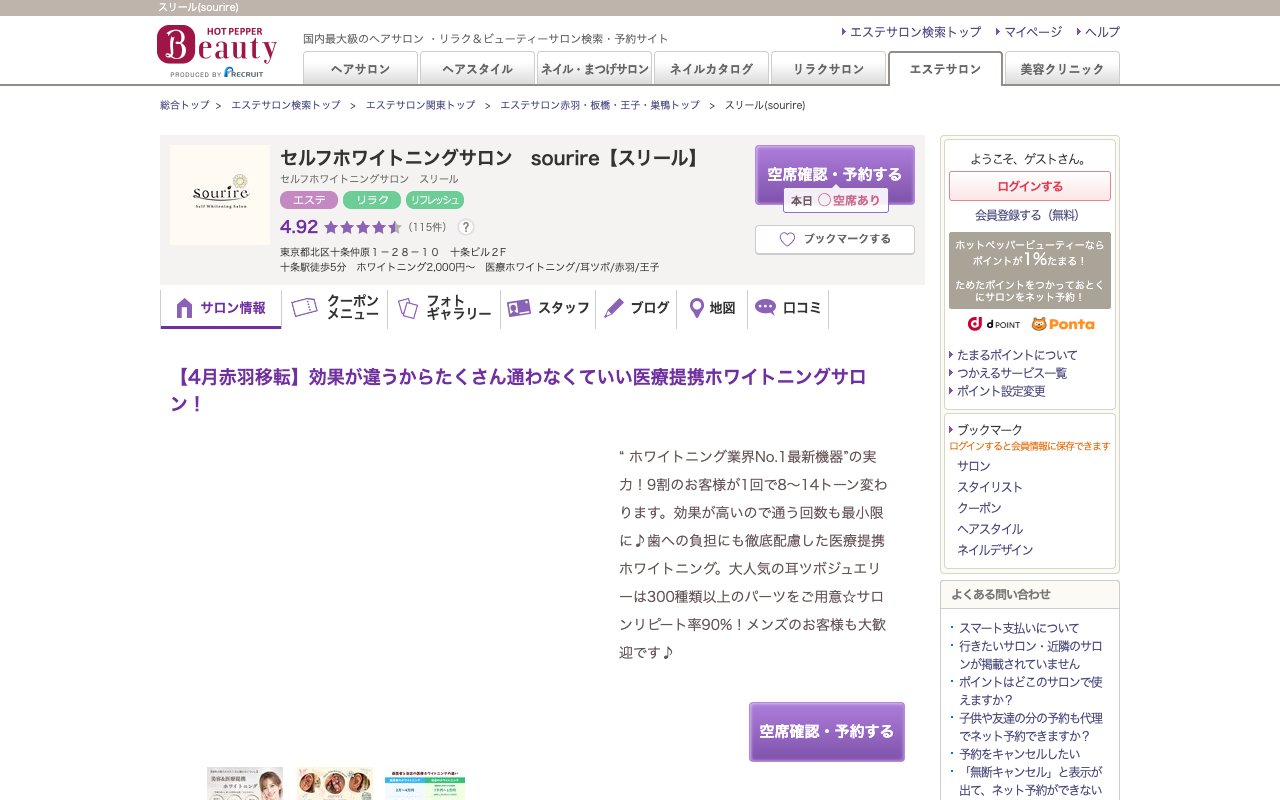Click the 空席確認・予約する purple button
Screen dimensions: 1280x800
tap(835, 174)
